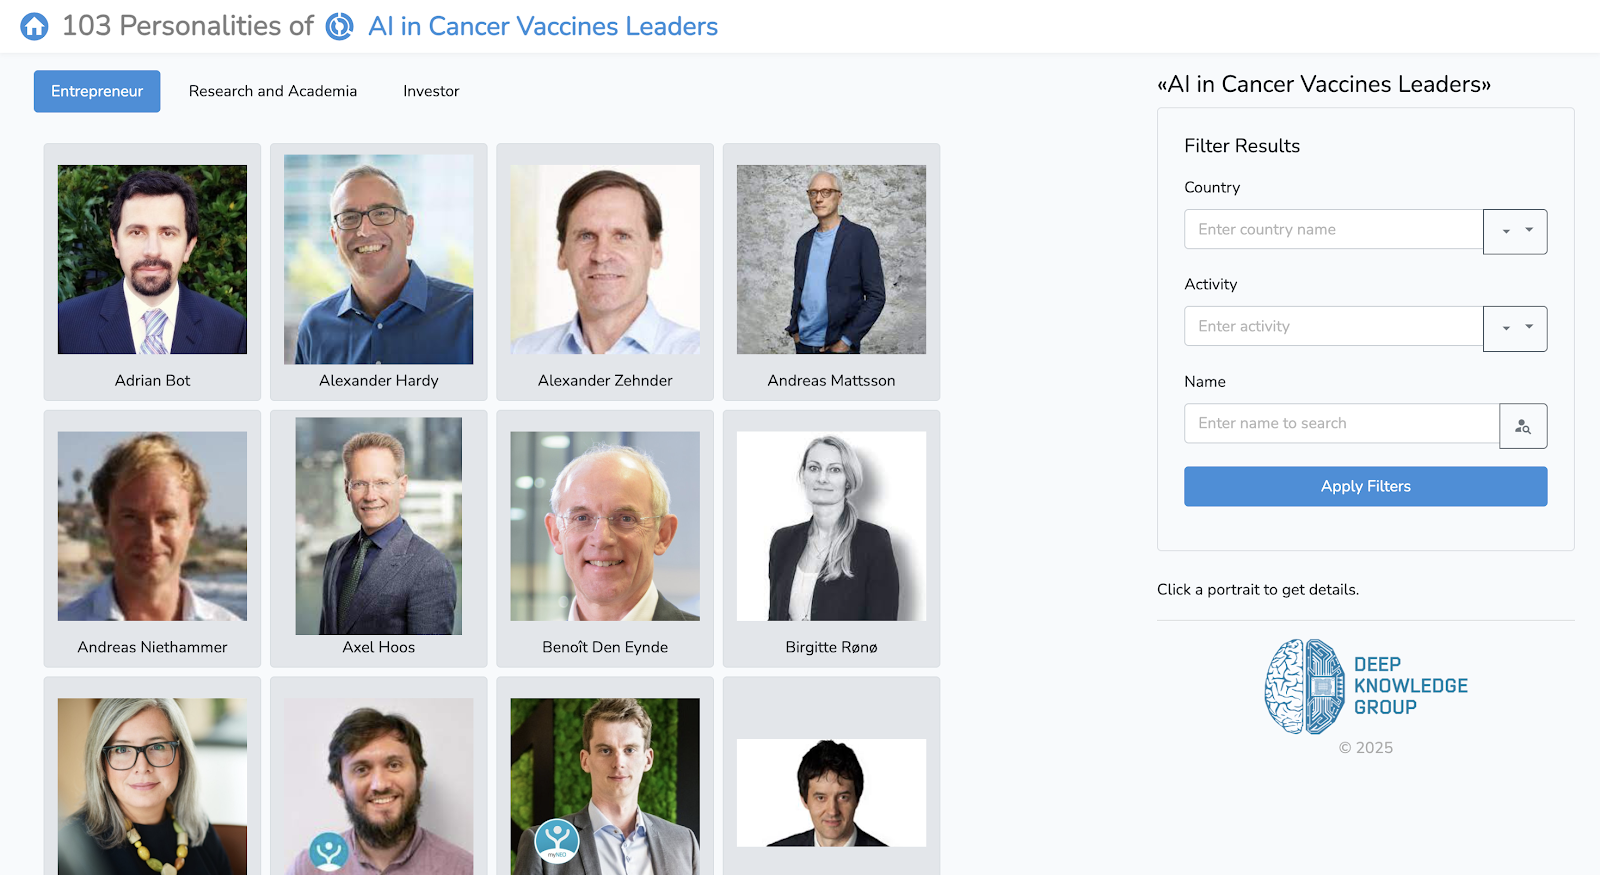This screenshot has height=875, width=1600.
Task: View Birgitte Rønø's portrait details
Action: click(x=831, y=526)
